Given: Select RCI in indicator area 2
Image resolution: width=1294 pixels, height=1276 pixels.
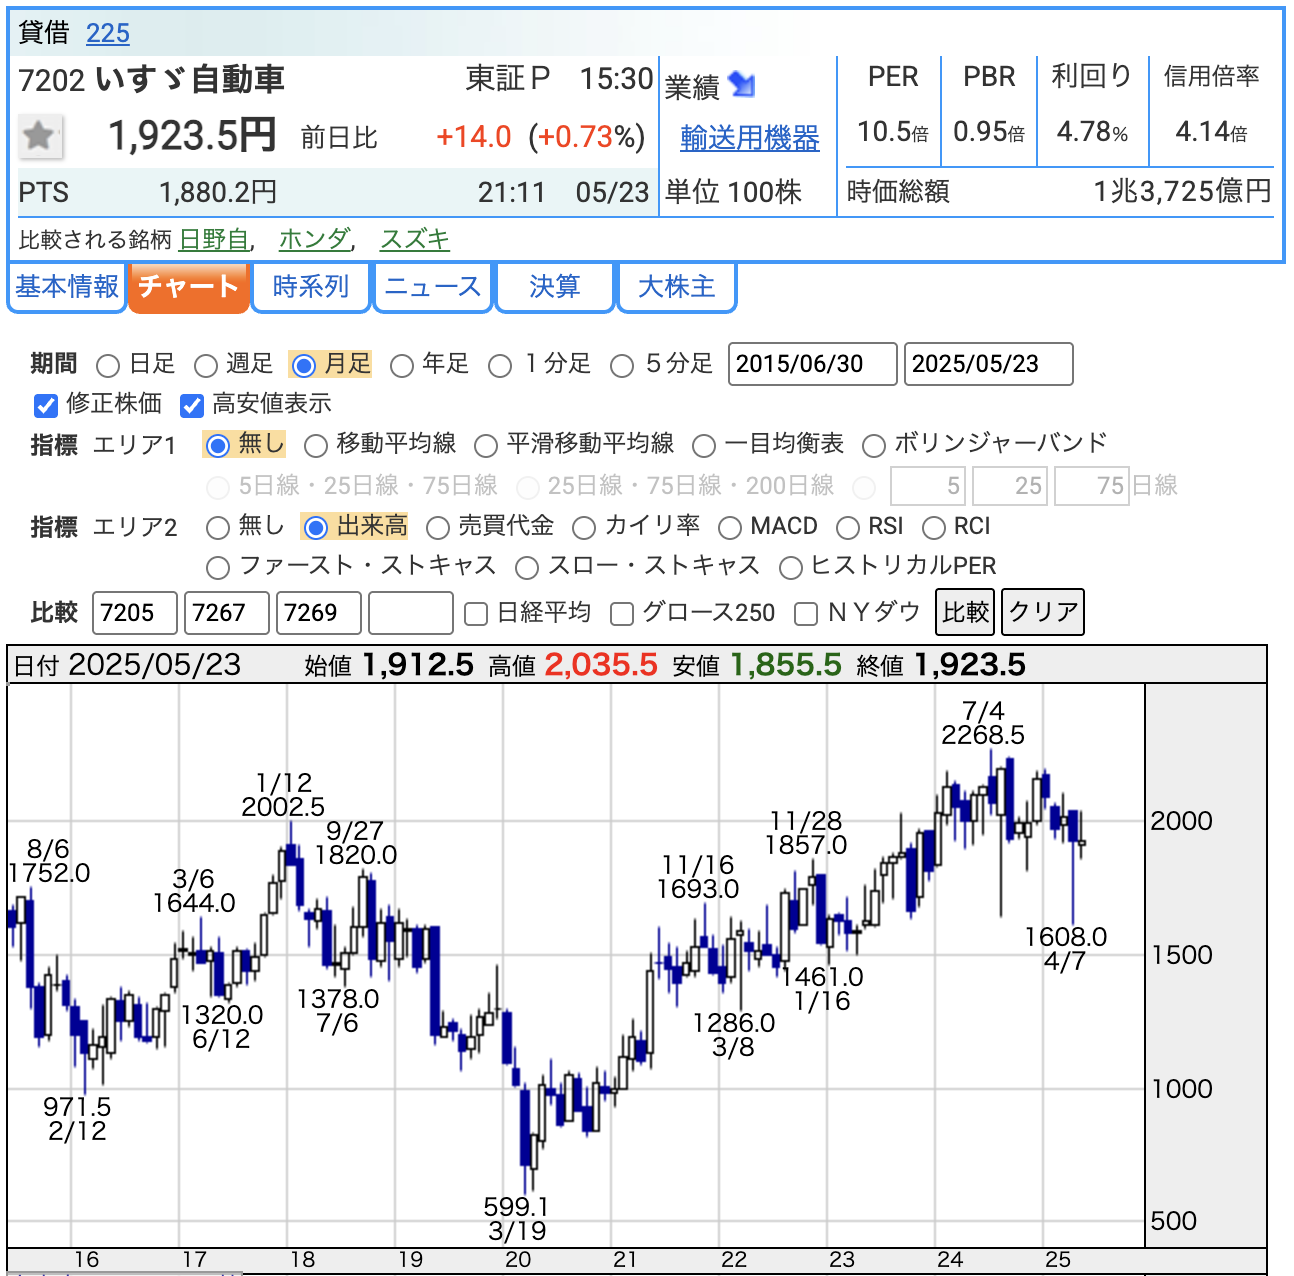Looking at the screenshot, I should click(x=934, y=527).
